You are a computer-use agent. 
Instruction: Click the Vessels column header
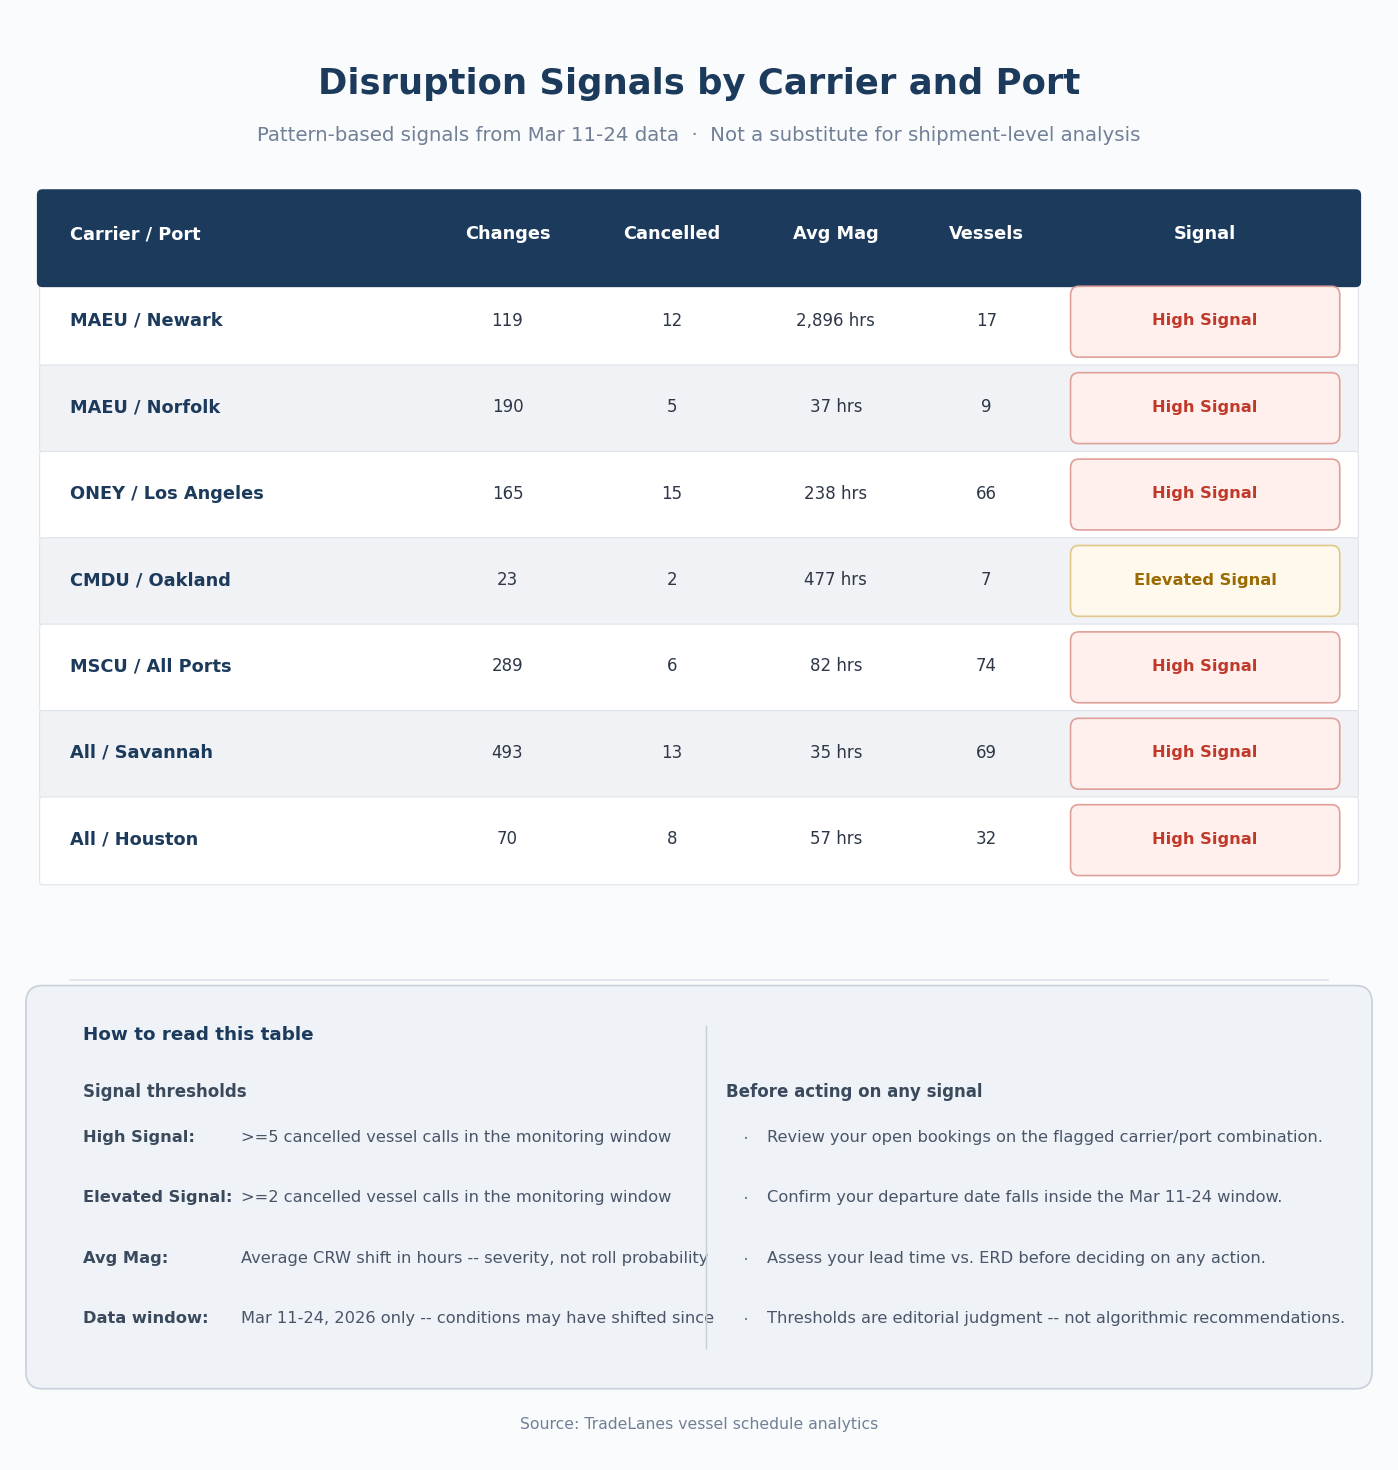tap(985, 234)
